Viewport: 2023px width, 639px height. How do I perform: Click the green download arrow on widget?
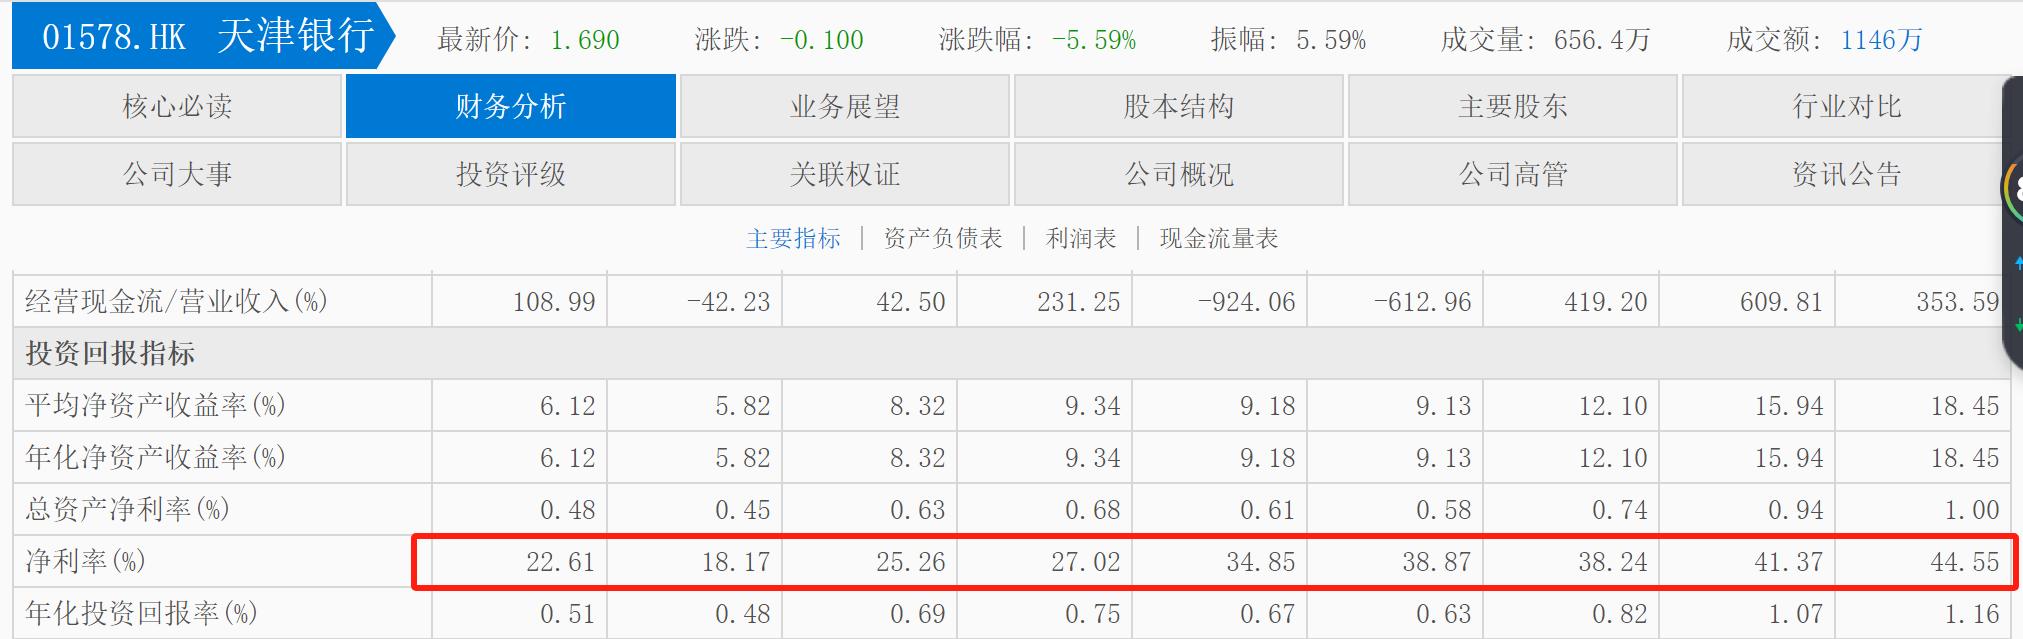[x=2018, y=325]
